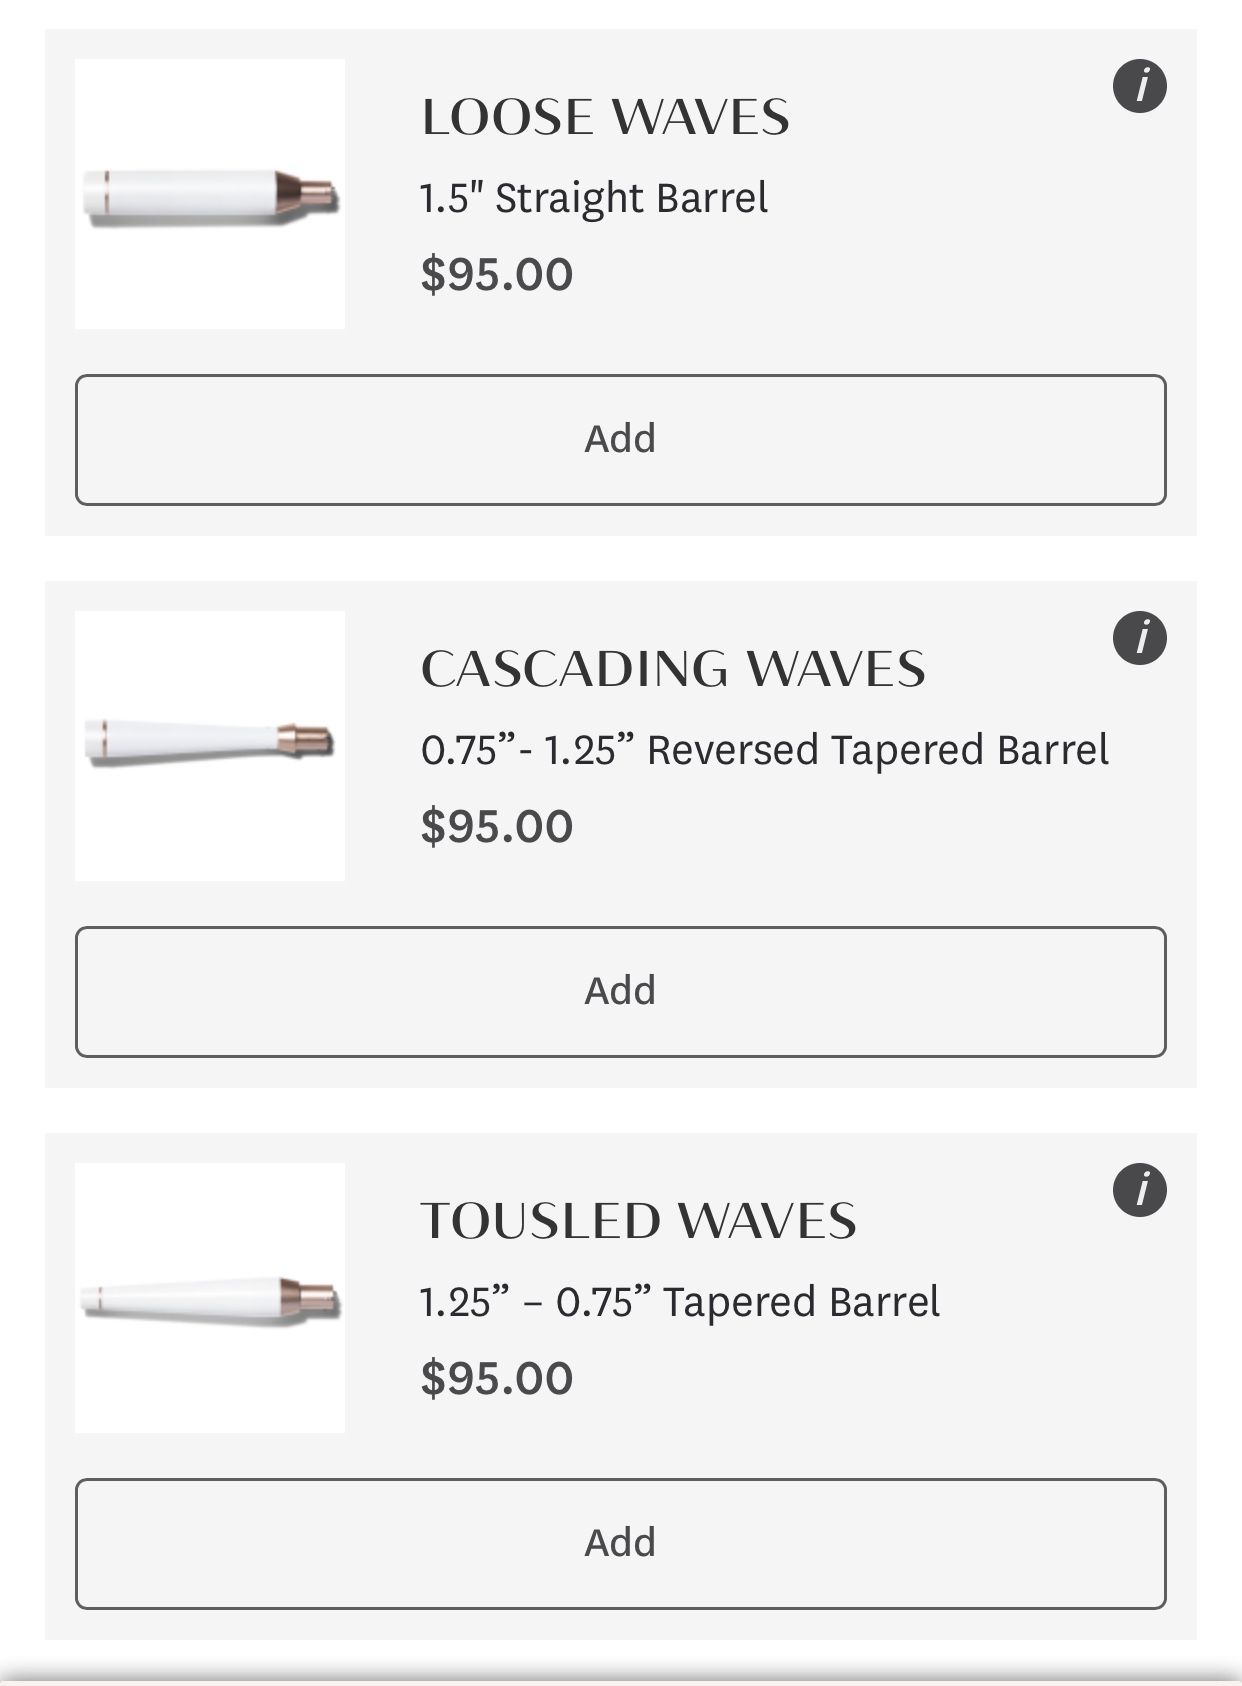Add the Tousled Waves Tapered Barrel
Screen dimensions: 1242x1686
(x=620, y=1544)
